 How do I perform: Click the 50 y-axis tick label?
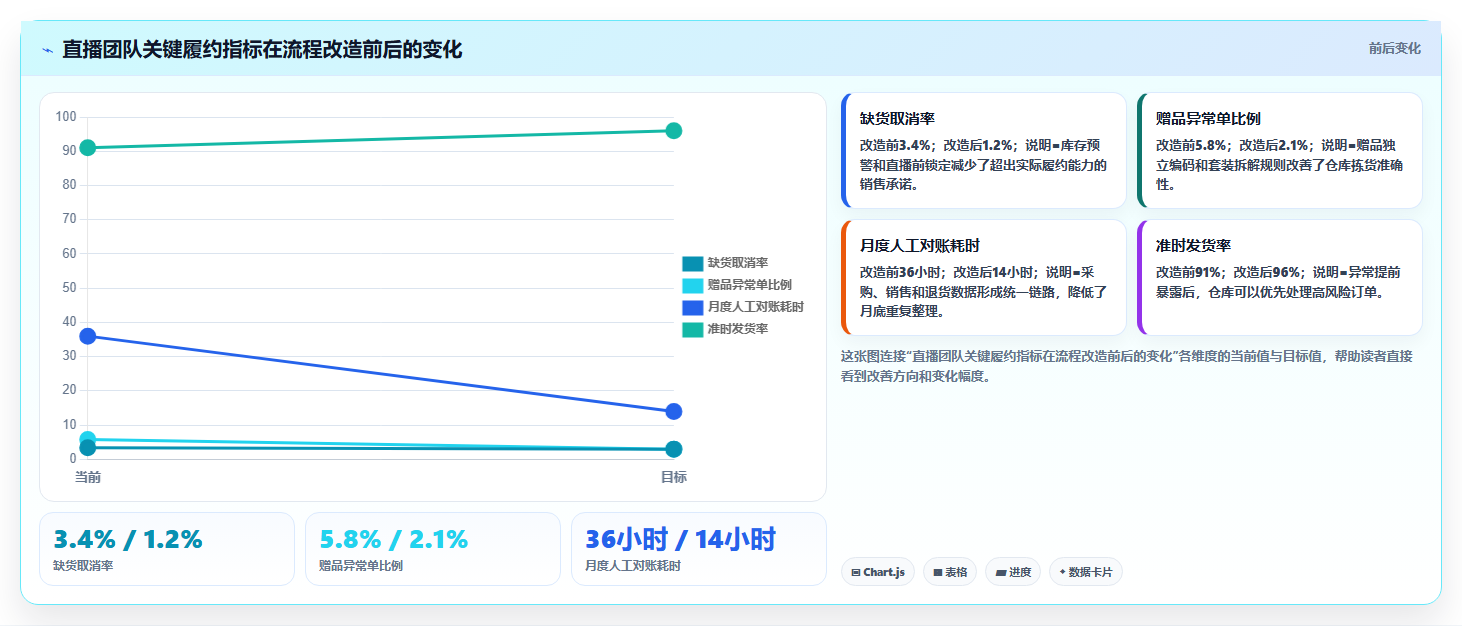(69, 288)
